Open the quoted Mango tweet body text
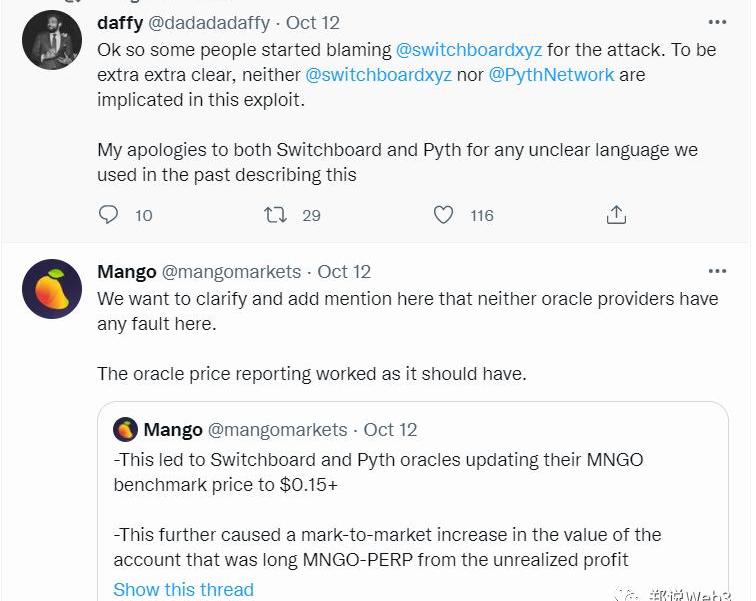 click(380, 510)
